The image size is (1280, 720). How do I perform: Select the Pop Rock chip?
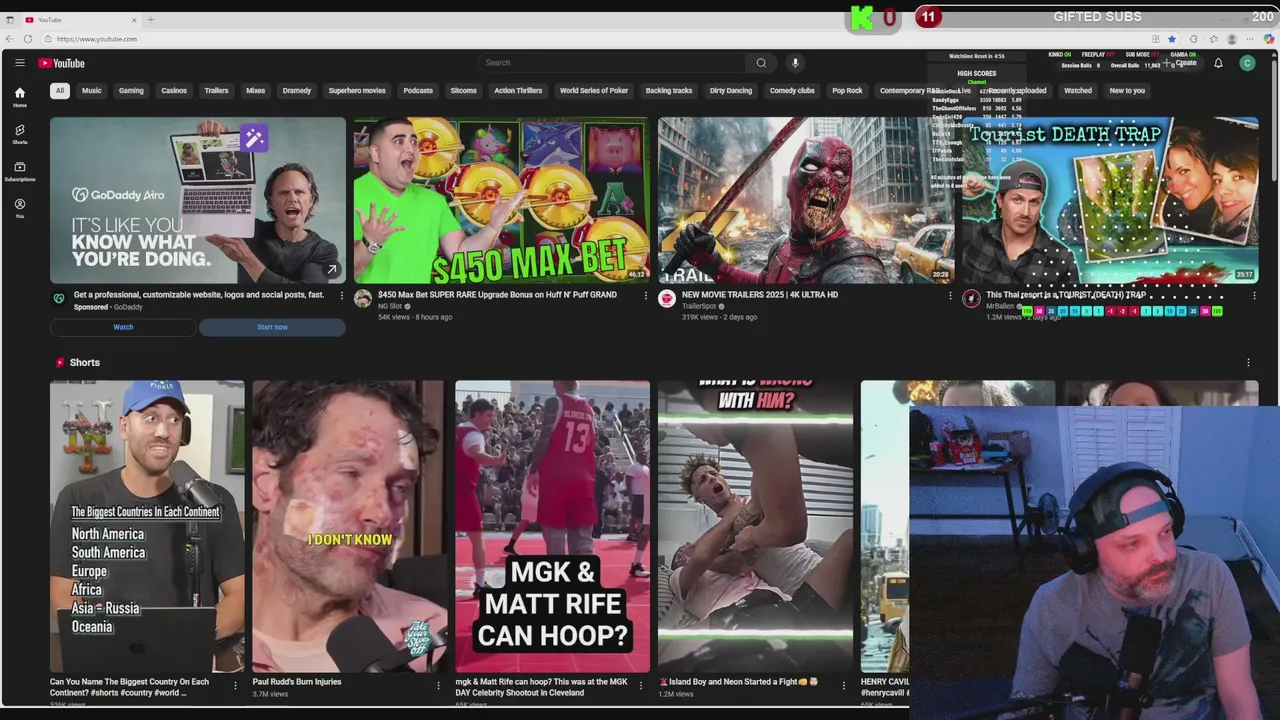847,91
